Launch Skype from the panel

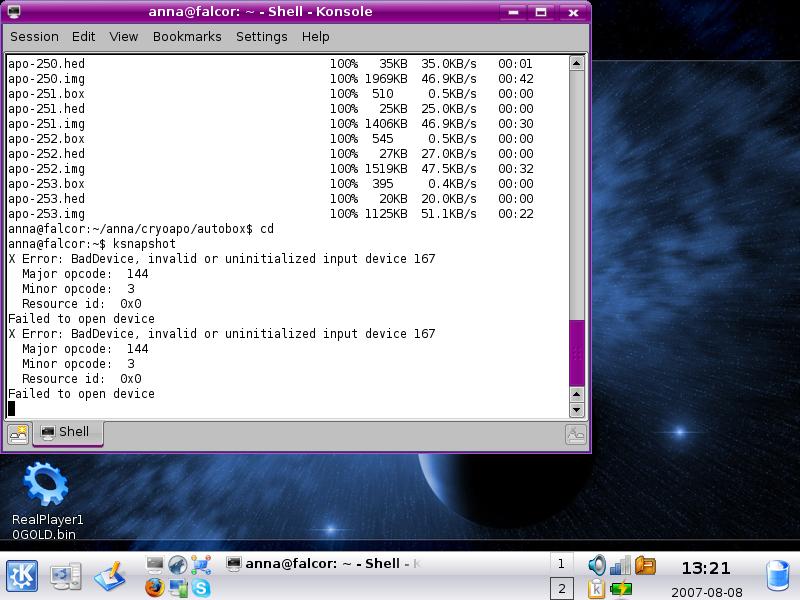click(x=202, y=587)
